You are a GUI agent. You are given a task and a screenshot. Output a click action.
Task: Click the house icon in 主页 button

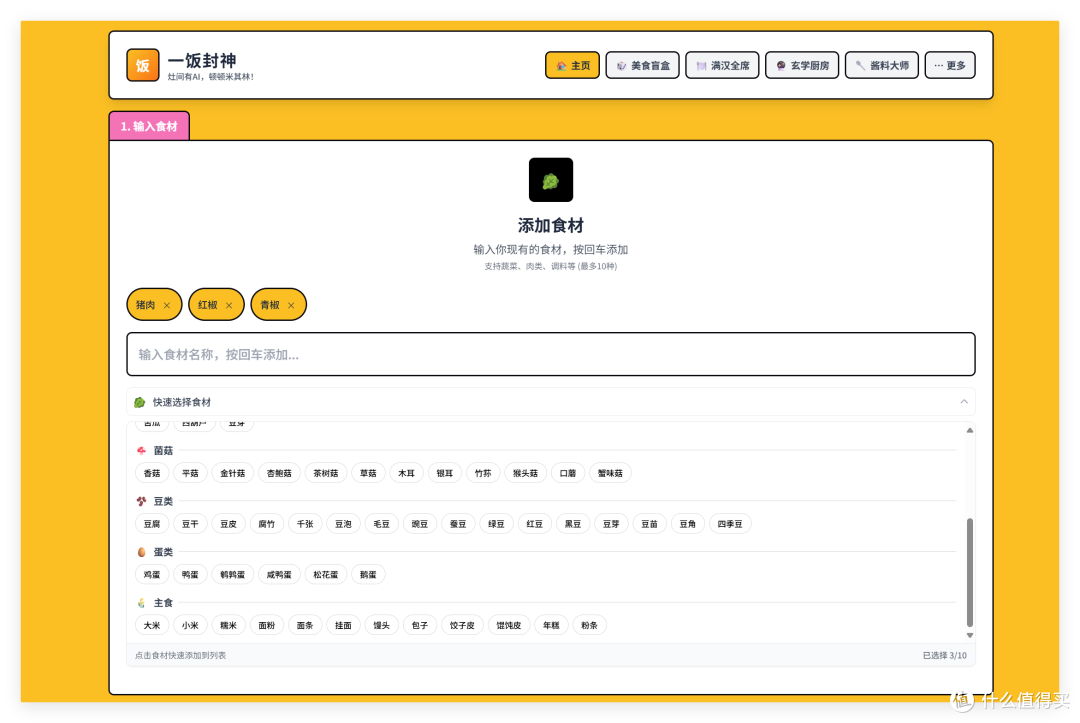coord(561,65)
